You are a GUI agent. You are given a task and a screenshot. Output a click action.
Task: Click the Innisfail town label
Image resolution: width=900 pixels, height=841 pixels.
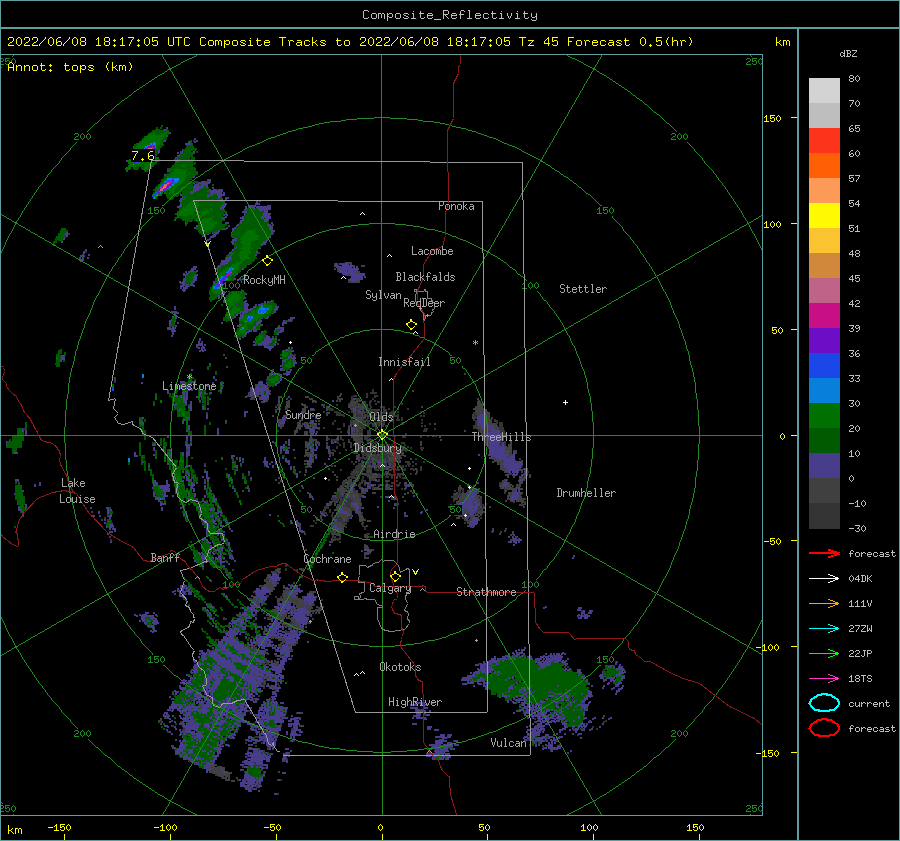pyautogui.click(x=404, y=362)
